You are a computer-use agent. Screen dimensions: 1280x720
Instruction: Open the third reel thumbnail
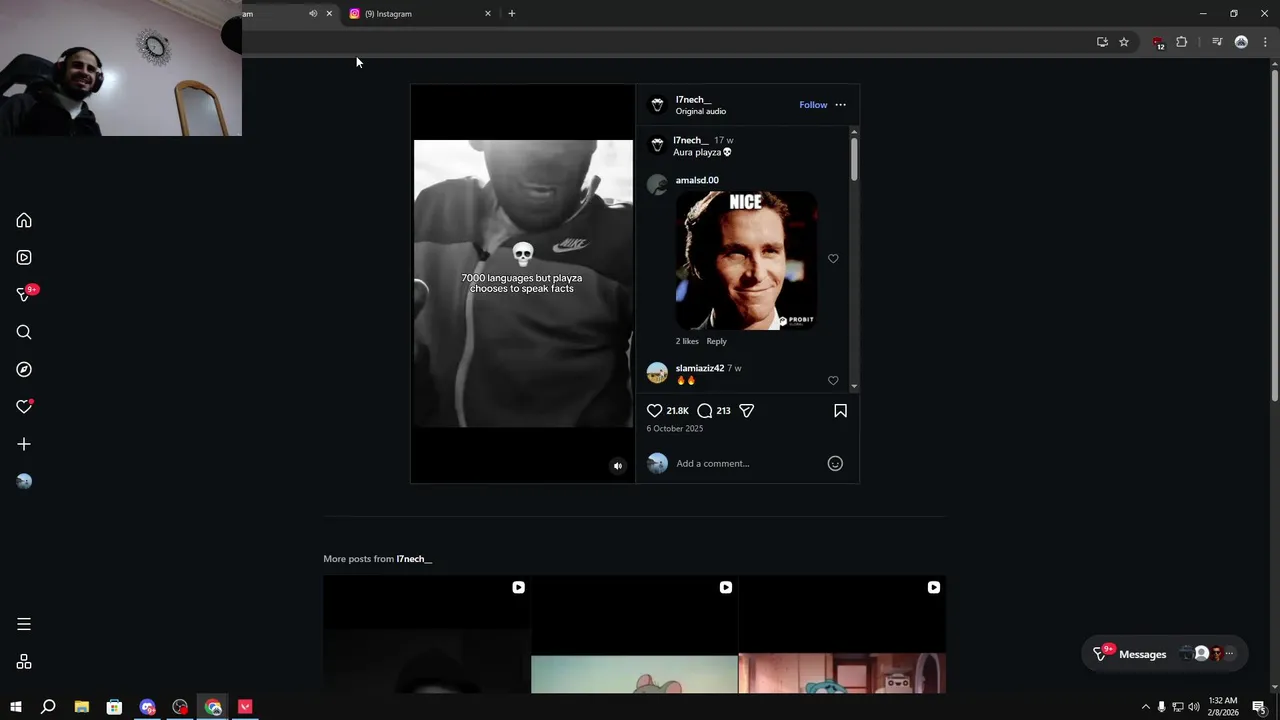click(842, 634)
